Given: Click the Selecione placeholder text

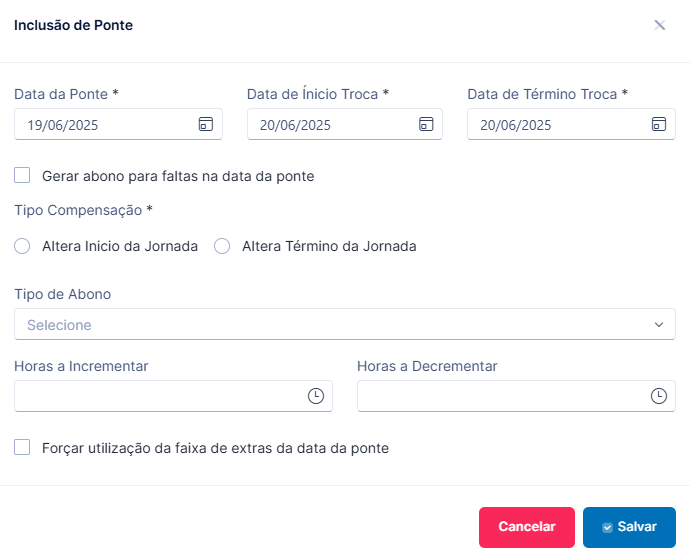Looking at the screenshot, I should pos(59,325).
